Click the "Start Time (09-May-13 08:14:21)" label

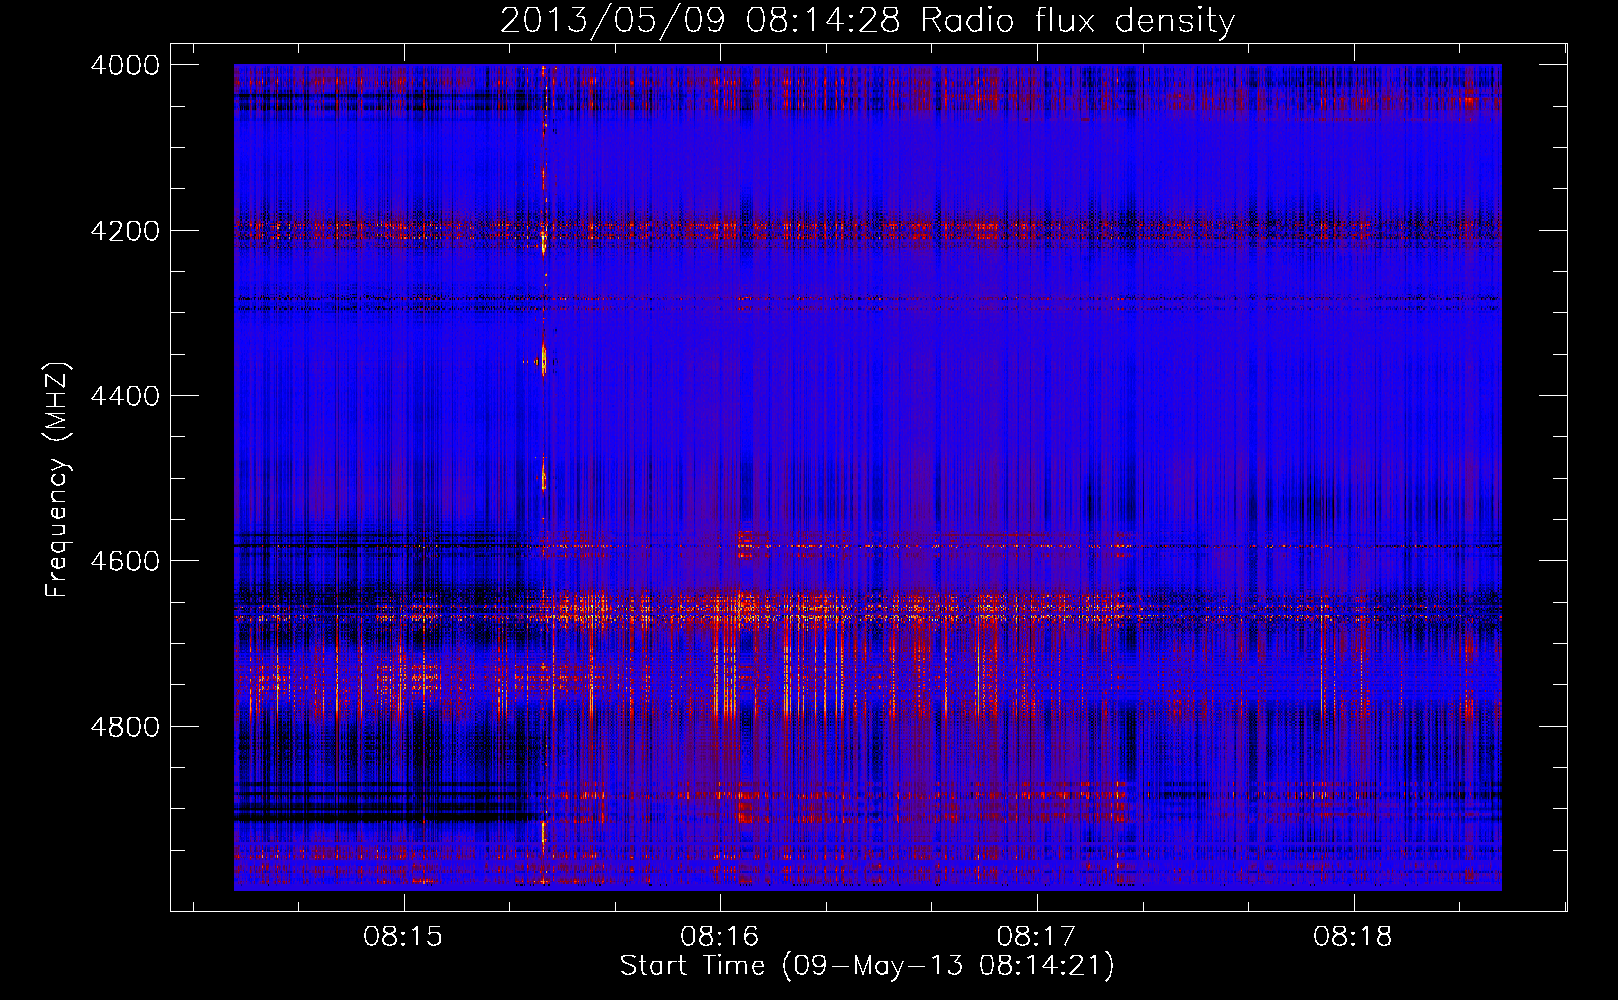click(x=867, y=966)
